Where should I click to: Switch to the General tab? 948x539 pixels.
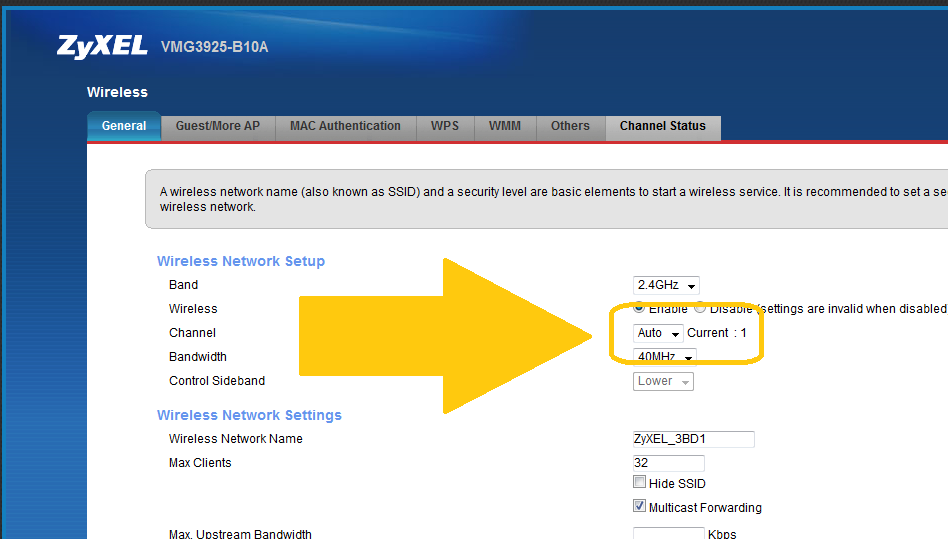124,126
